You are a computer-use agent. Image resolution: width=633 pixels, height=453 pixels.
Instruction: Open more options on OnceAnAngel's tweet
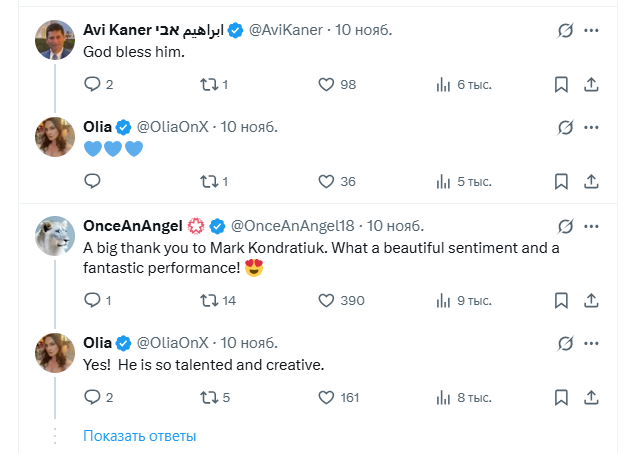593,224
